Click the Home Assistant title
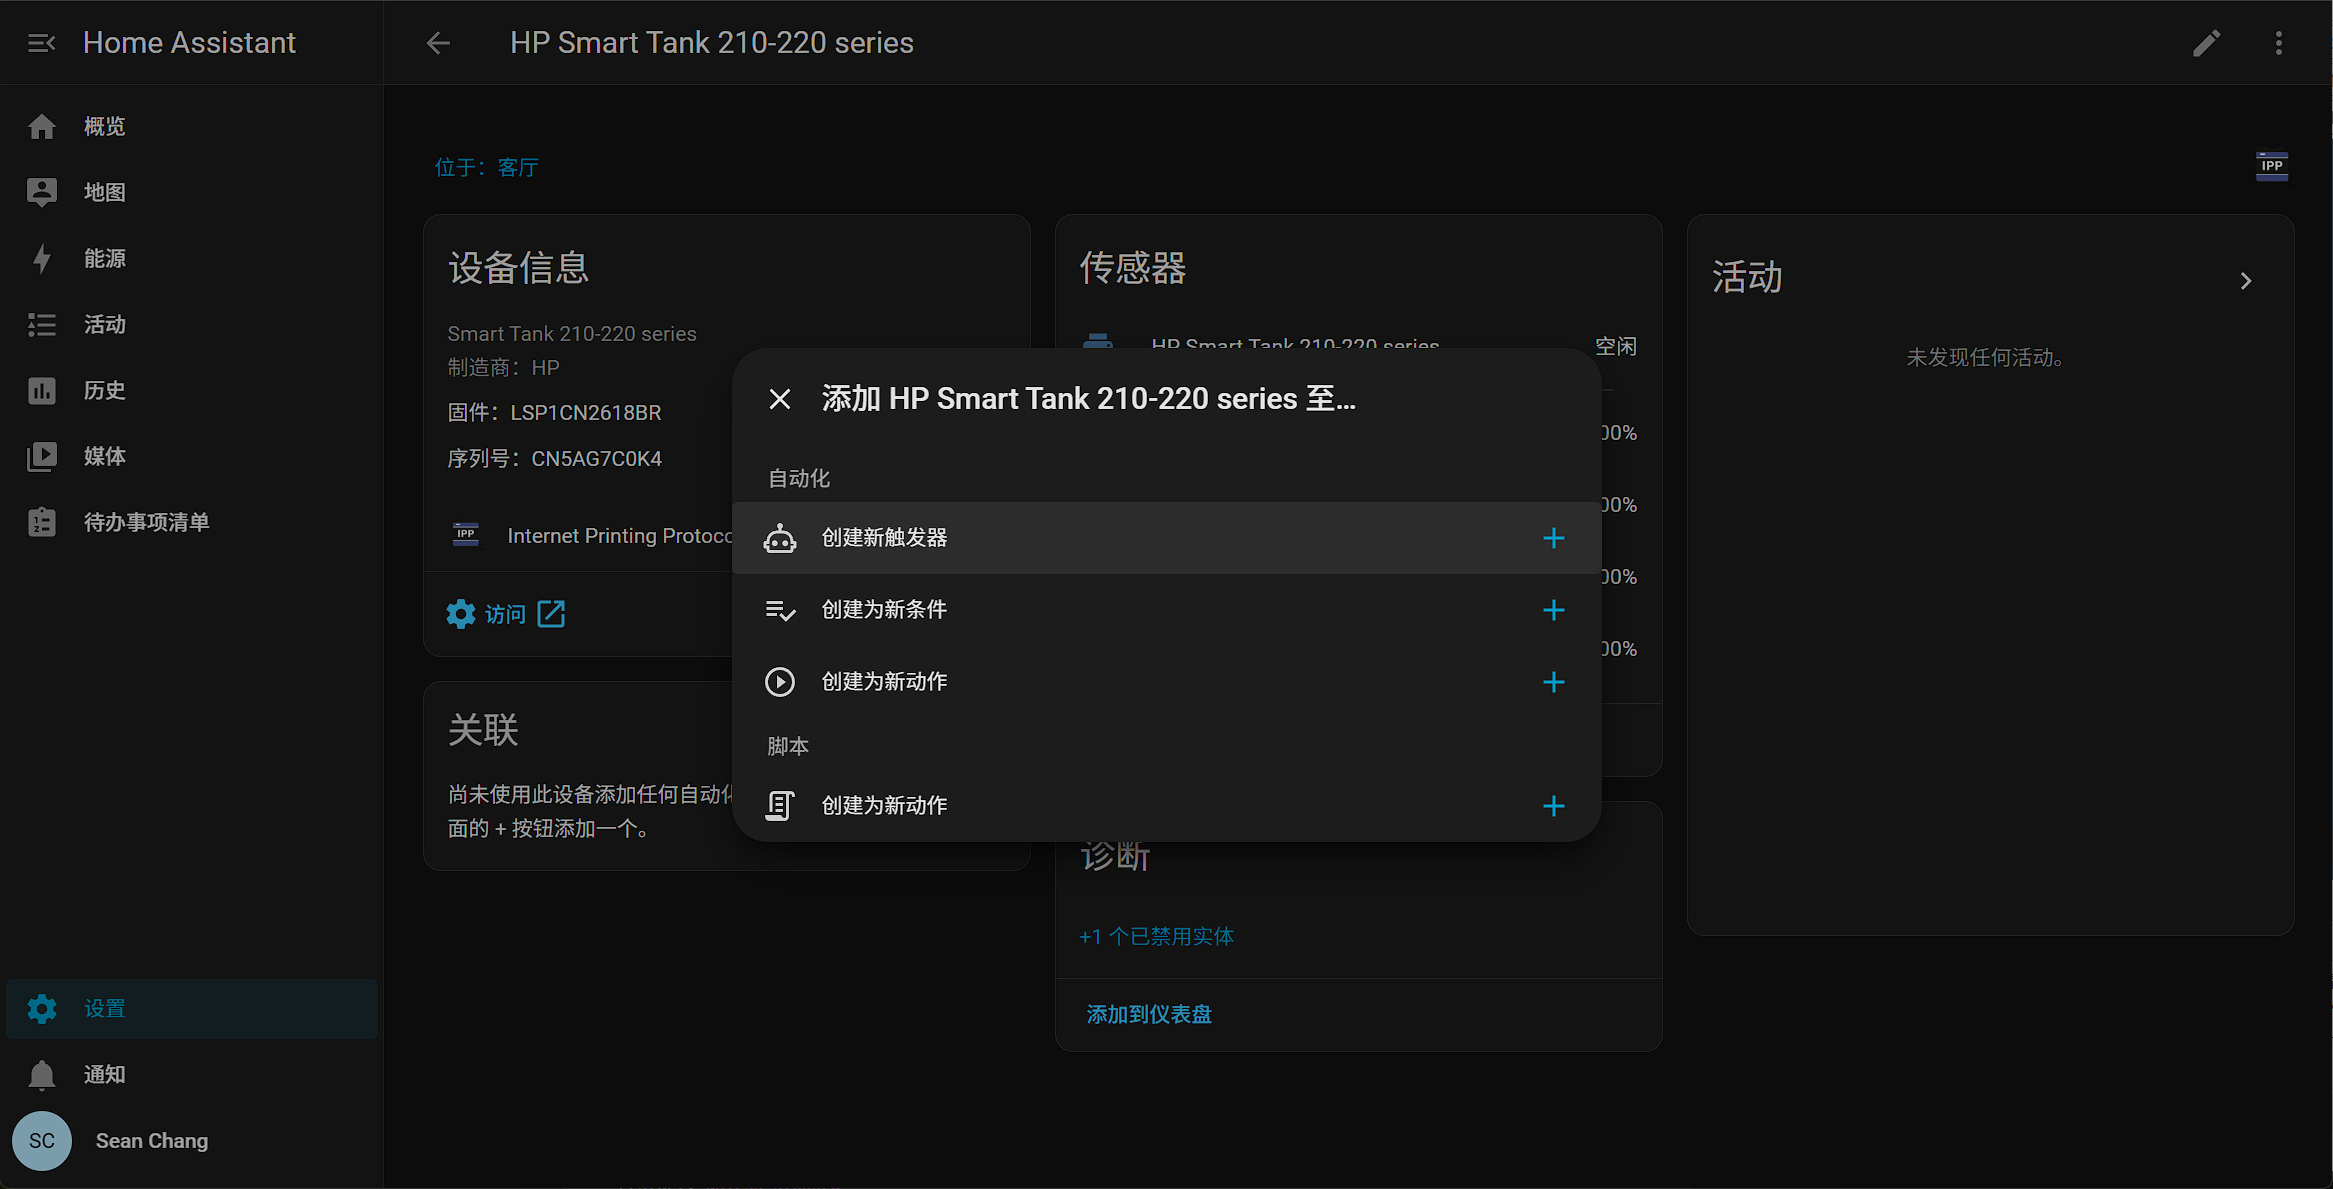This screenshot has width=2333, height=1189. (190, 43)
